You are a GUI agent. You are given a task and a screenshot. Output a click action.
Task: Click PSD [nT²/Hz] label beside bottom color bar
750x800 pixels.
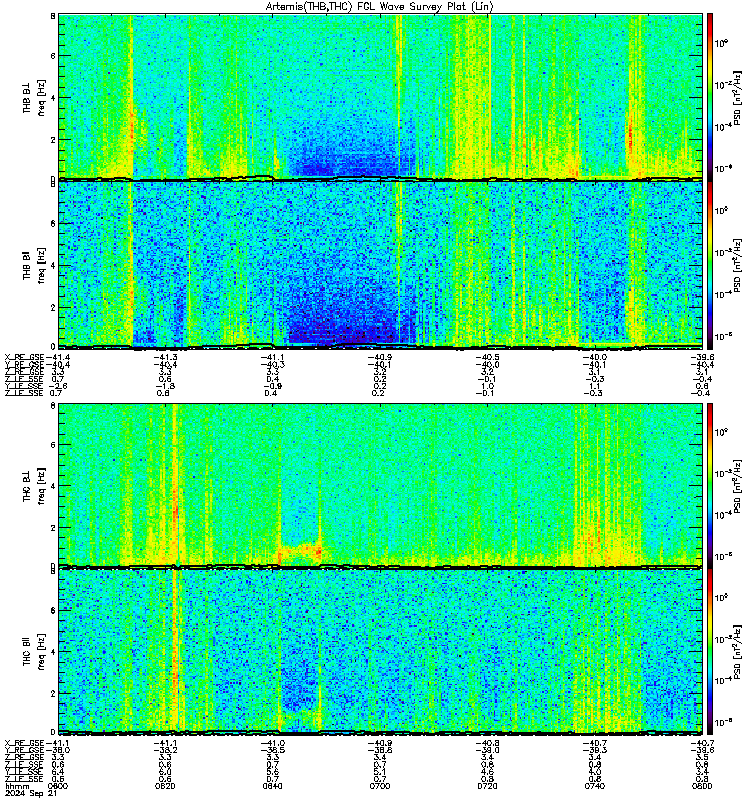737,652
